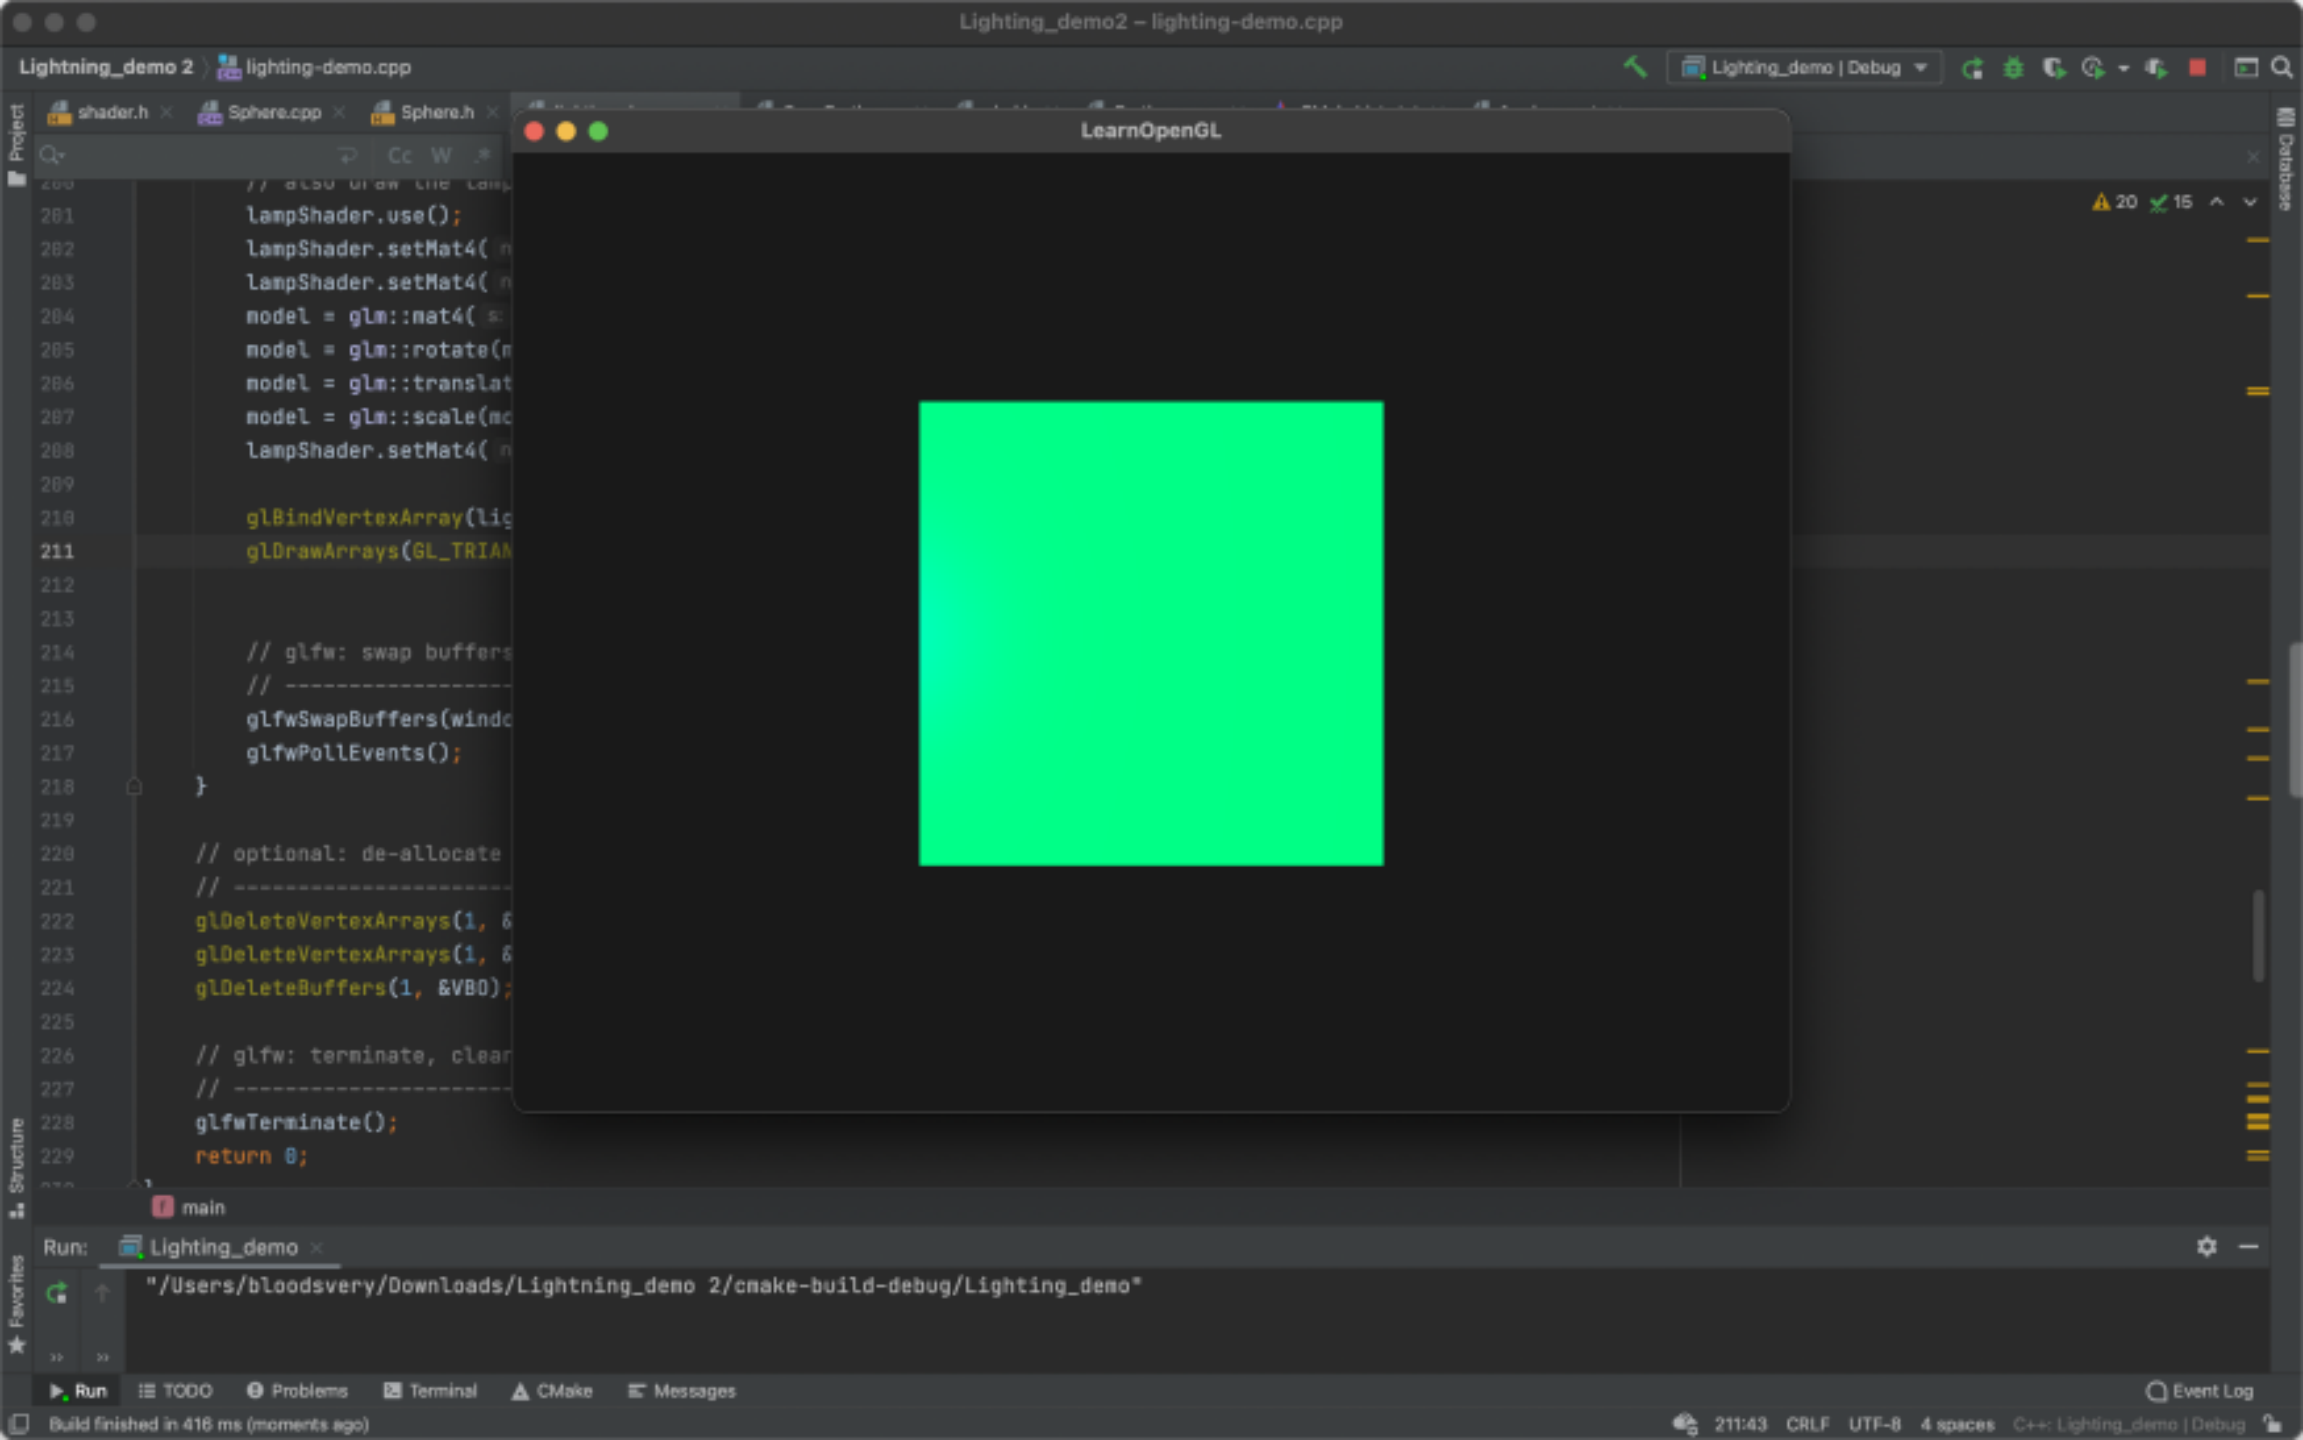
Task: Toggle Match Case Cc option
Action: click(x=399, y=155)
